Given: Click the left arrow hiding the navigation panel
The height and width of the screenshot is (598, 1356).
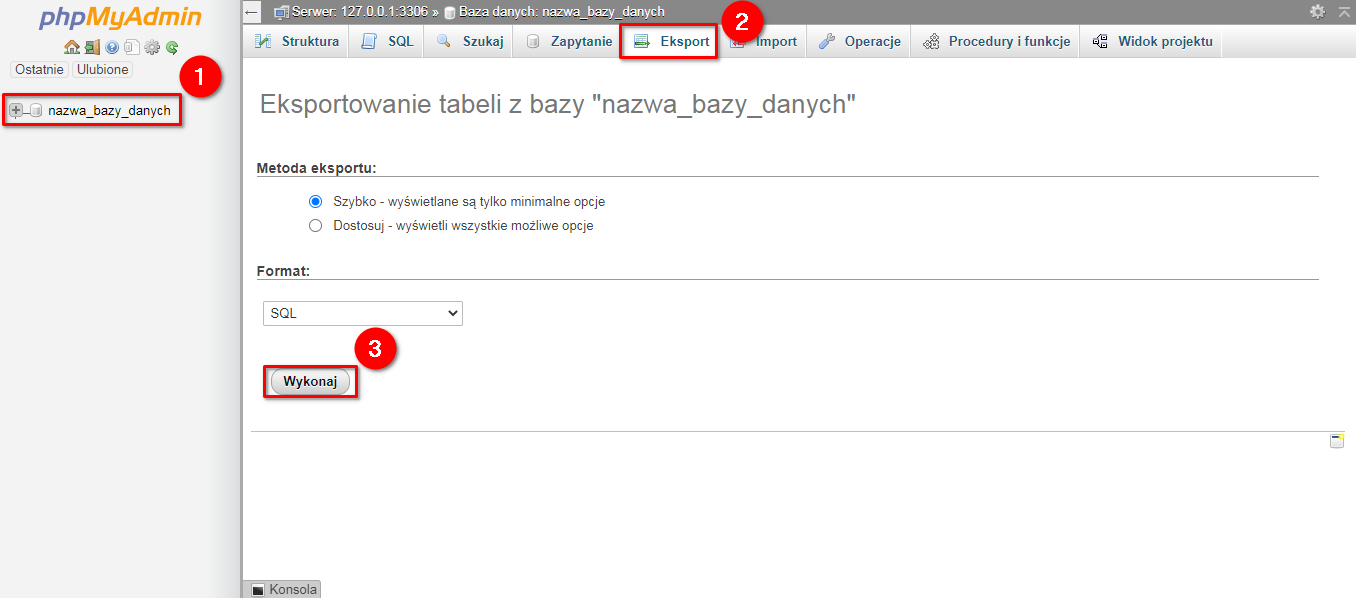Looking at the screenshot, I should [252, 12].
